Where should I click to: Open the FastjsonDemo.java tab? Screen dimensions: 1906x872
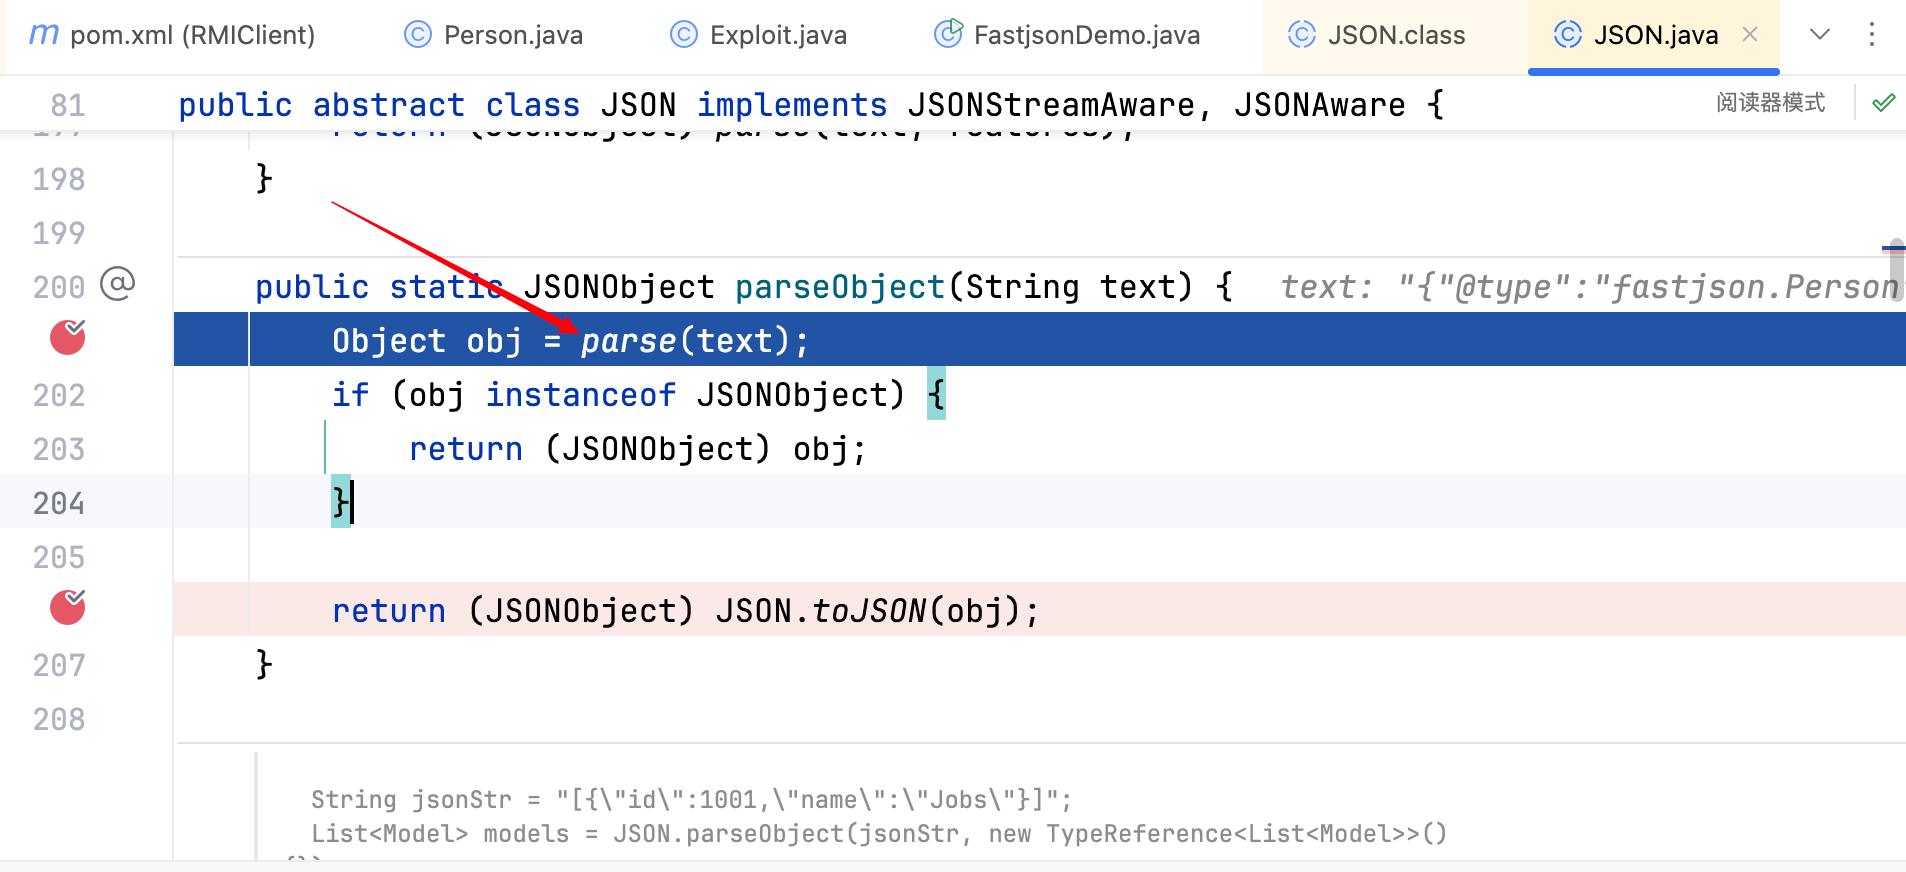pos(1067,35)
